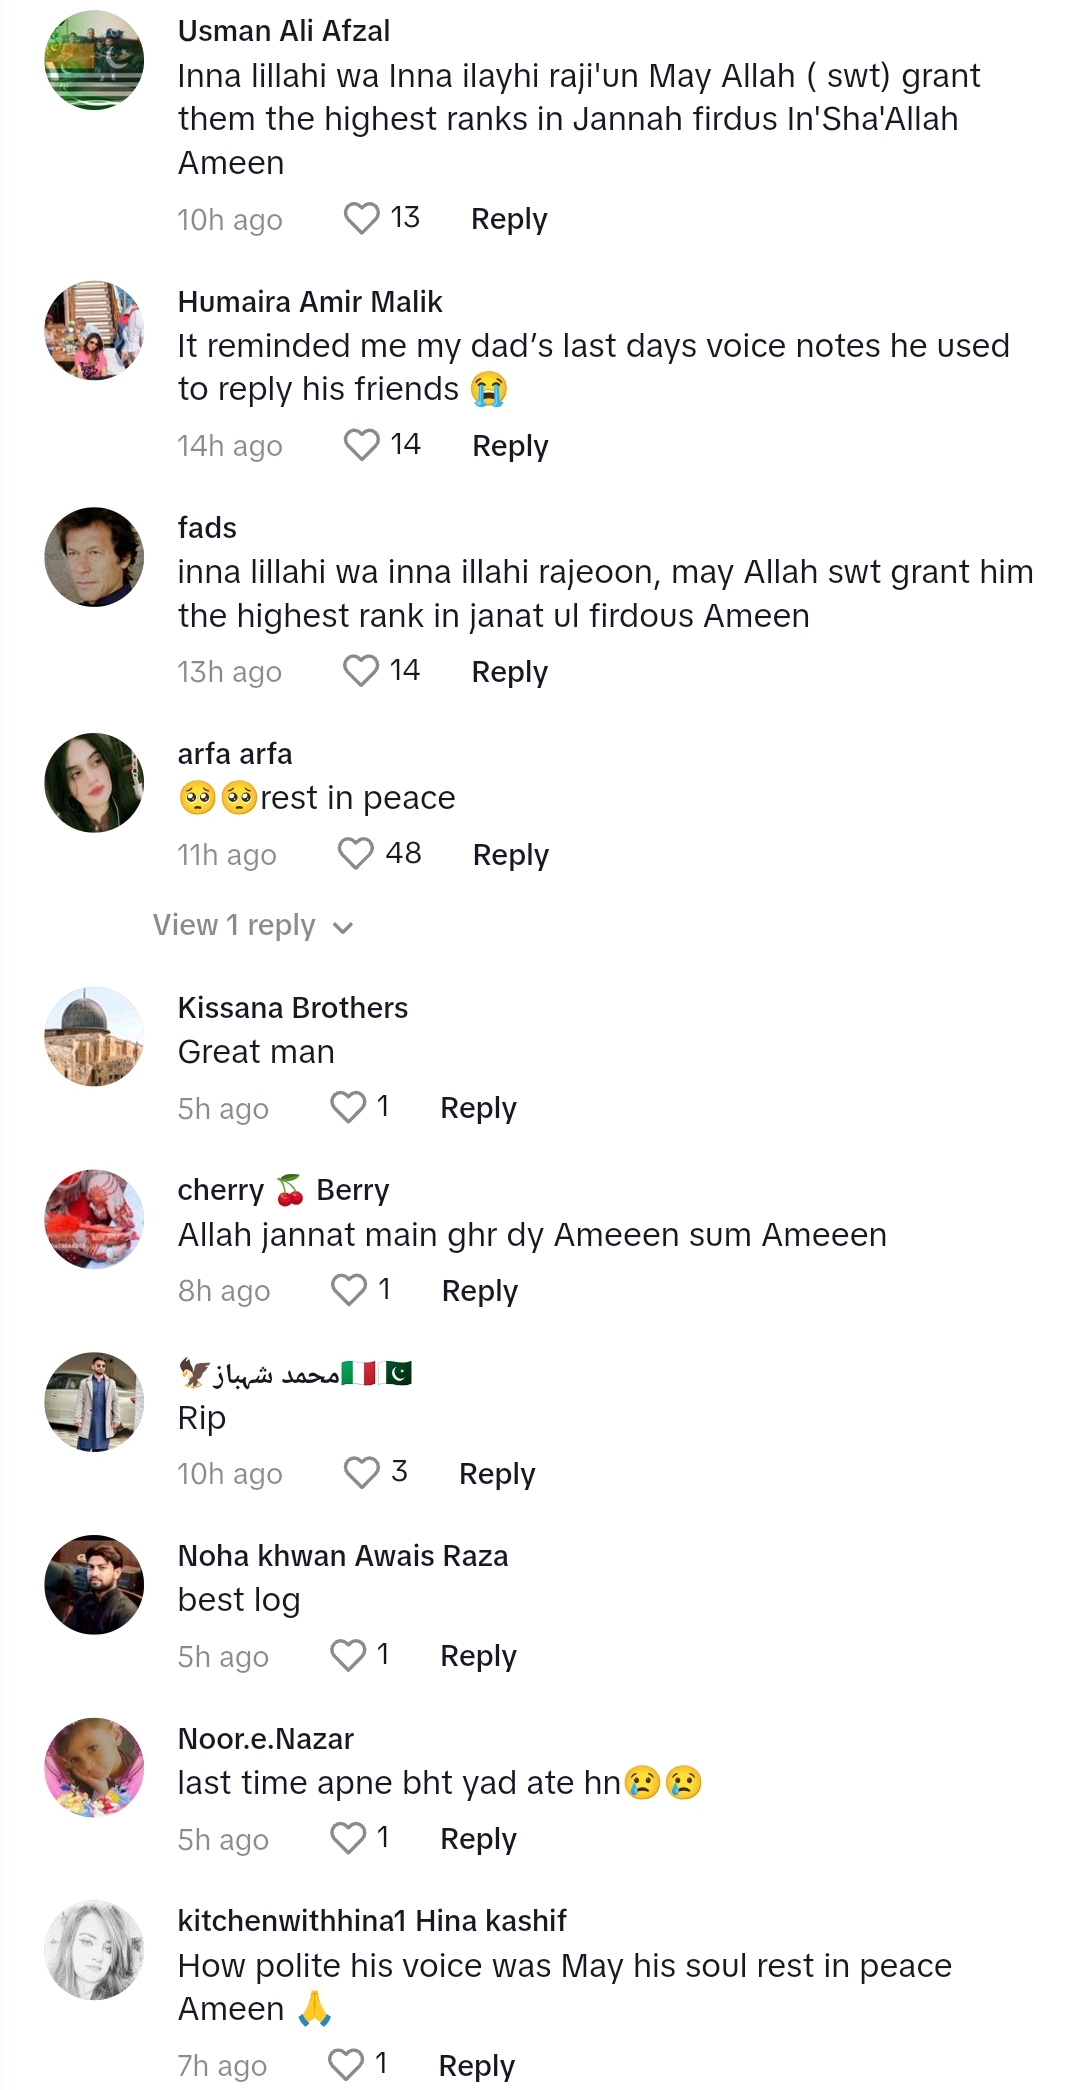Heart Noha khwan Awais Raza's comment
Viewport: 1080px width, 2090px height.
348,1655
